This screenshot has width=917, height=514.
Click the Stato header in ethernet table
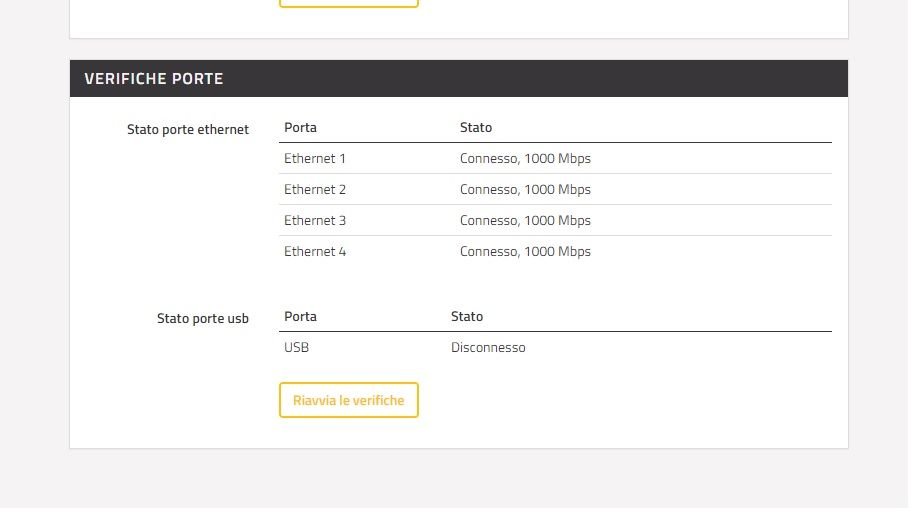475,127
